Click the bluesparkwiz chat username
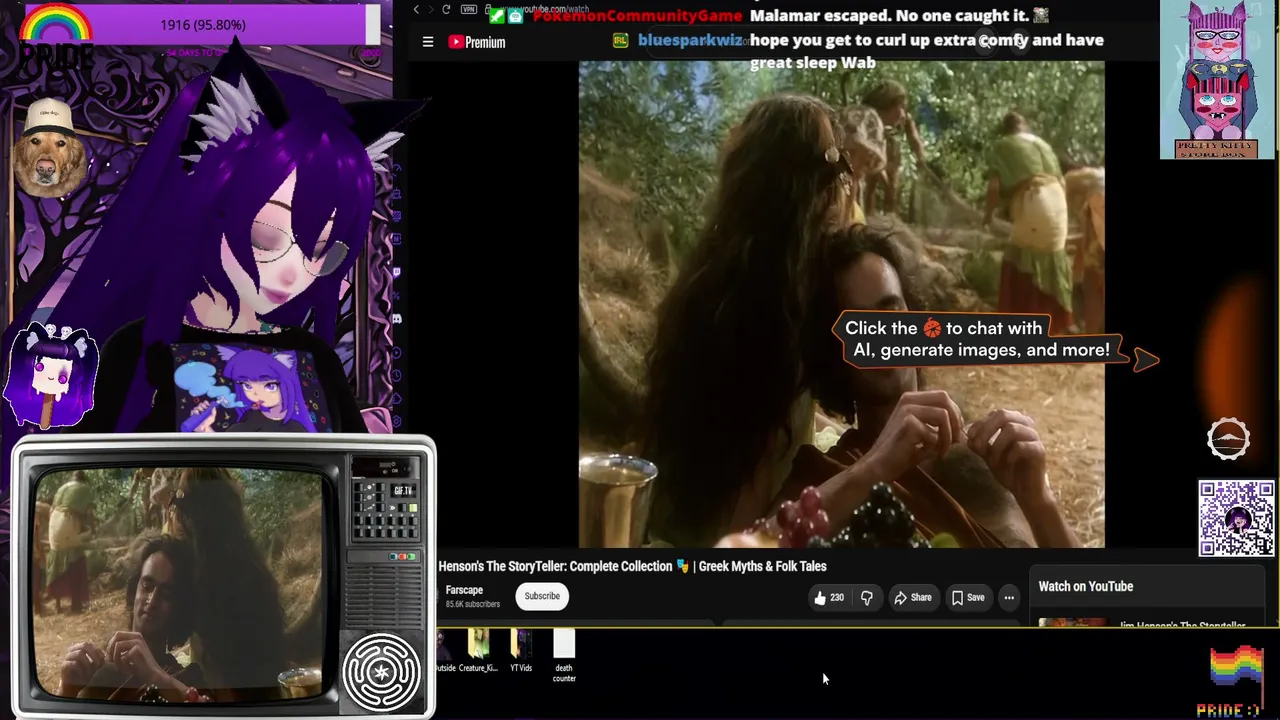This screenshot has width=1280, height=720. click(x=690, y=40)
